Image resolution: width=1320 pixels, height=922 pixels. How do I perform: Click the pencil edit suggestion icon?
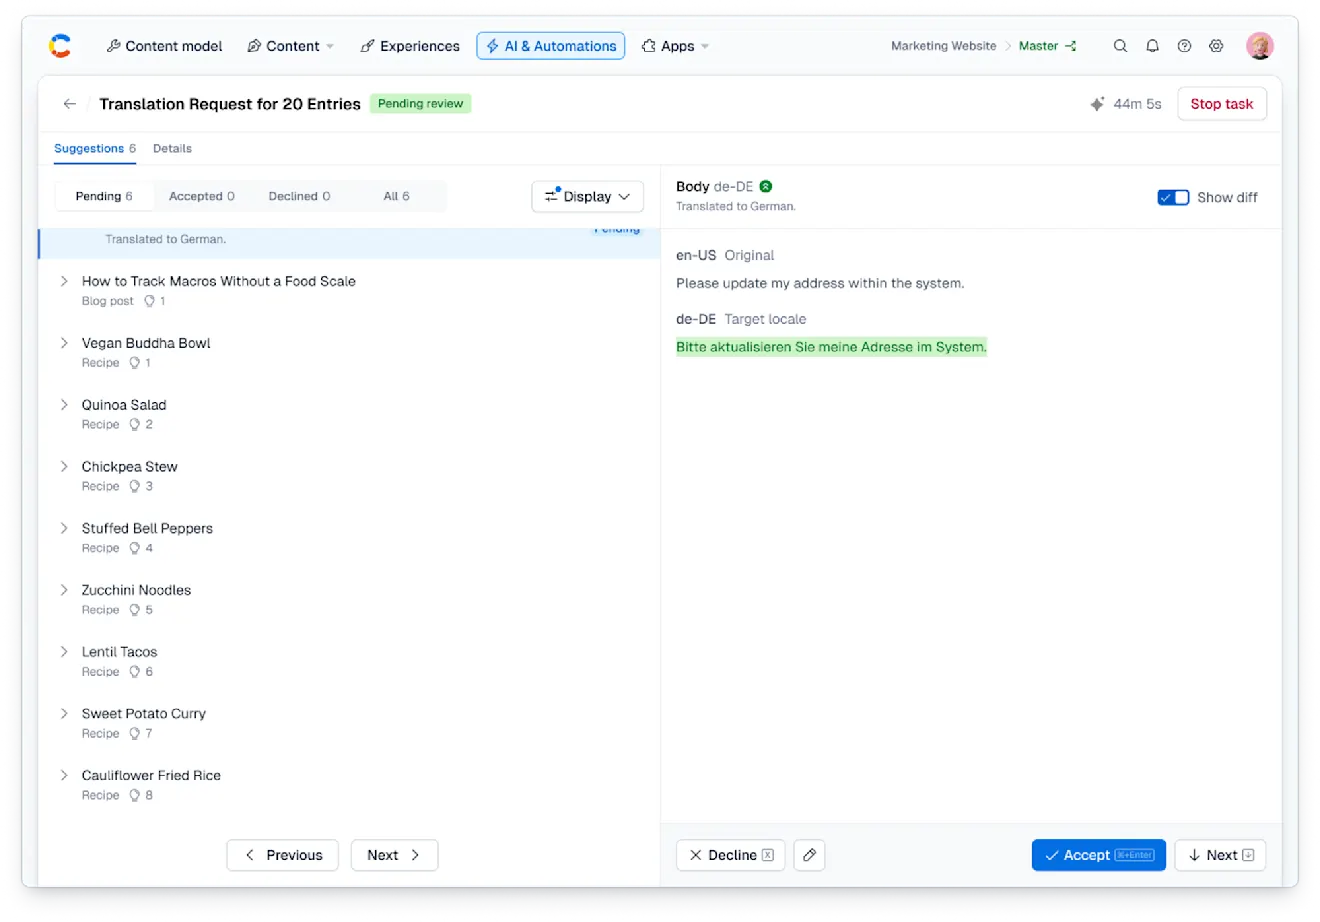tap(809, 855)
